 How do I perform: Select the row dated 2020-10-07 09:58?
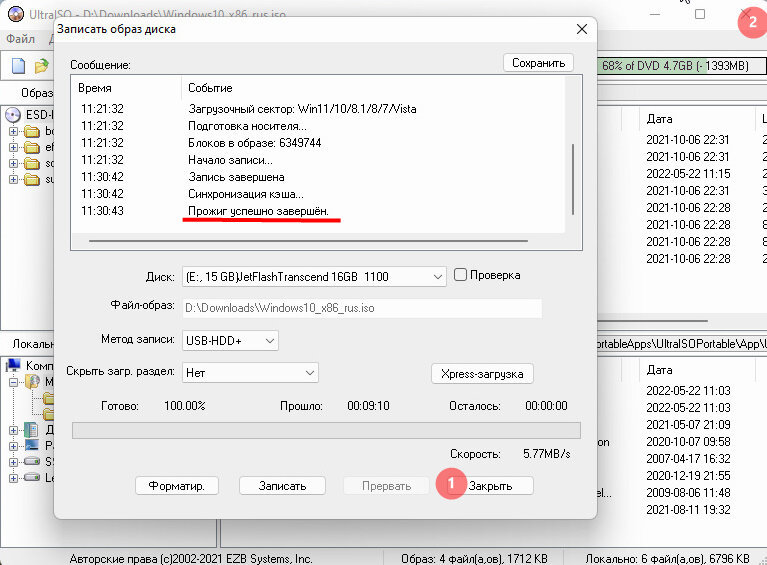[688, 442]
